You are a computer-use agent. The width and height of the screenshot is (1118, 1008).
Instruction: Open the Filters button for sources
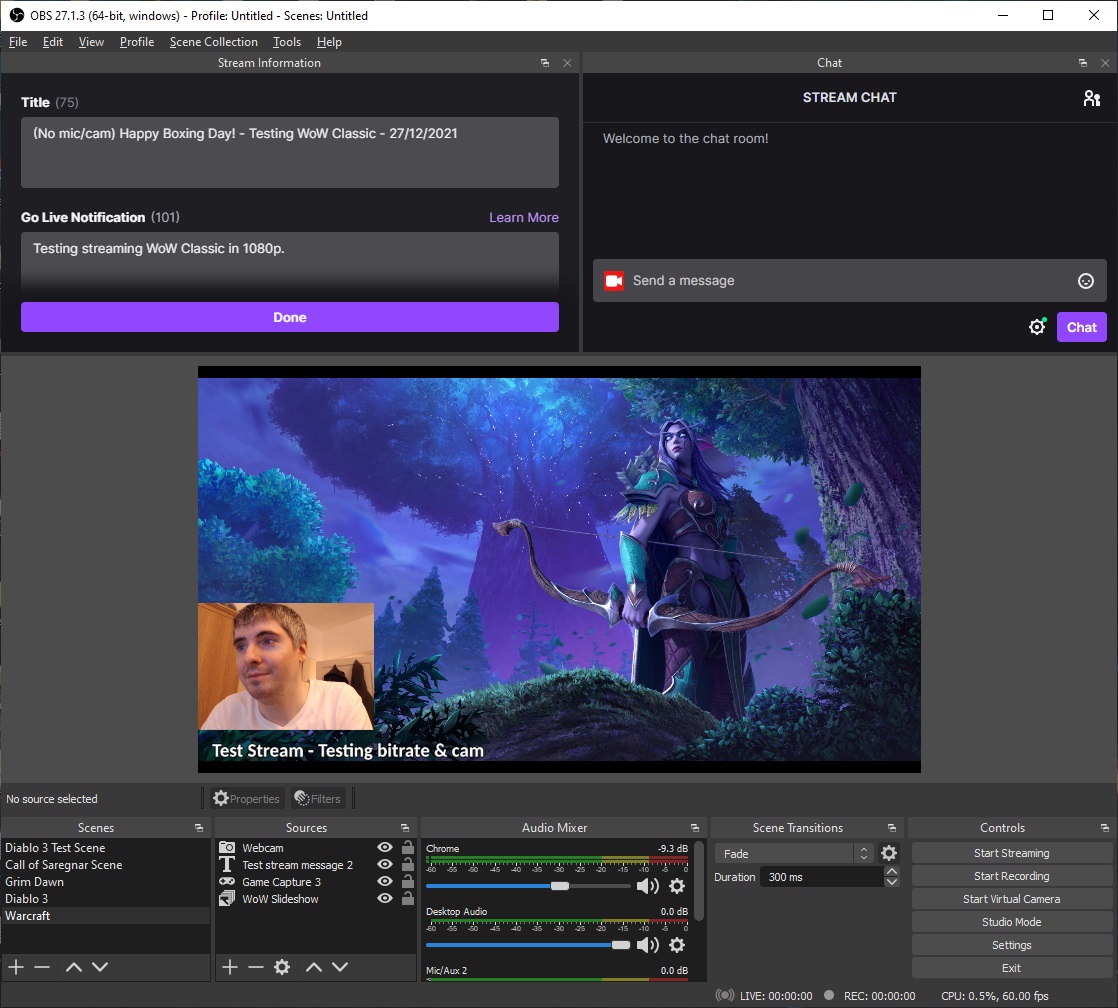318,798
